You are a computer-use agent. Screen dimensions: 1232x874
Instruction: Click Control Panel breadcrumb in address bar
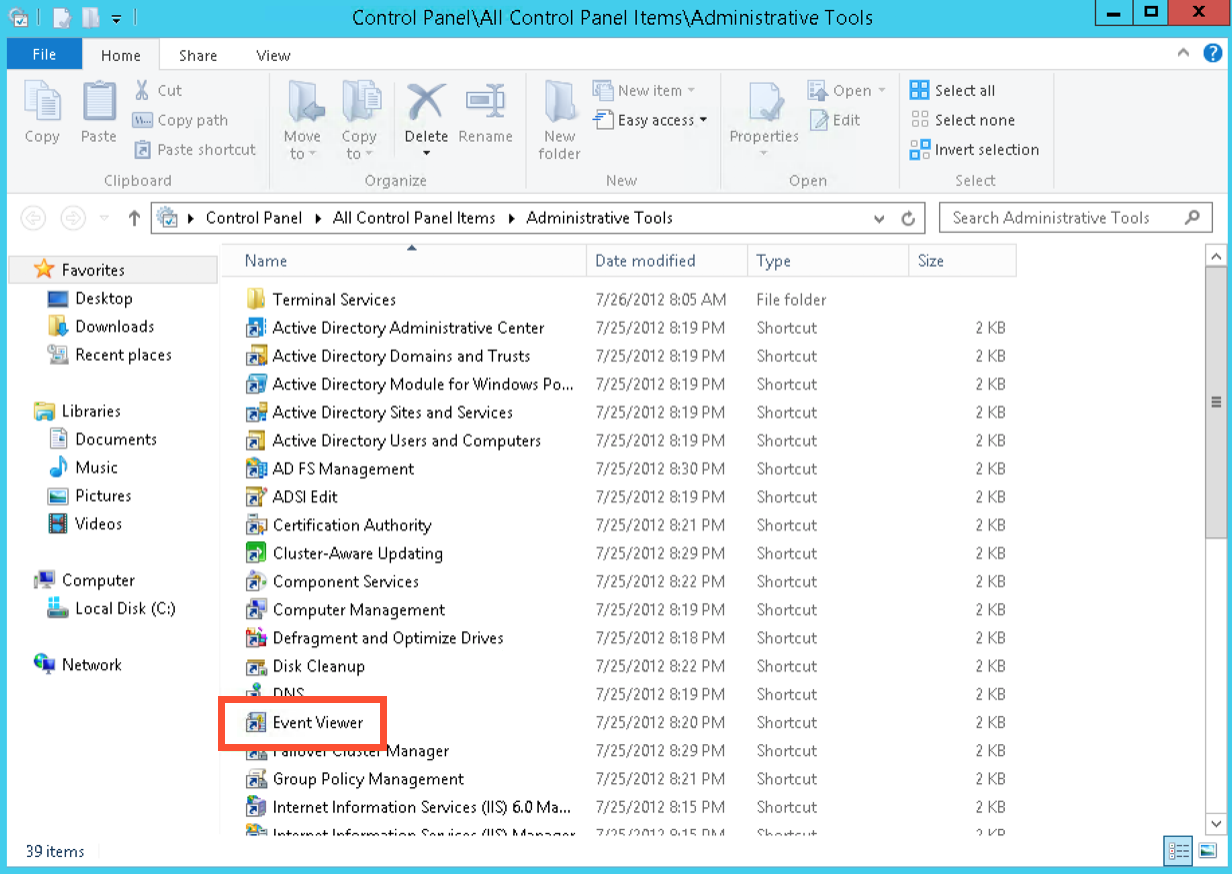254,218
